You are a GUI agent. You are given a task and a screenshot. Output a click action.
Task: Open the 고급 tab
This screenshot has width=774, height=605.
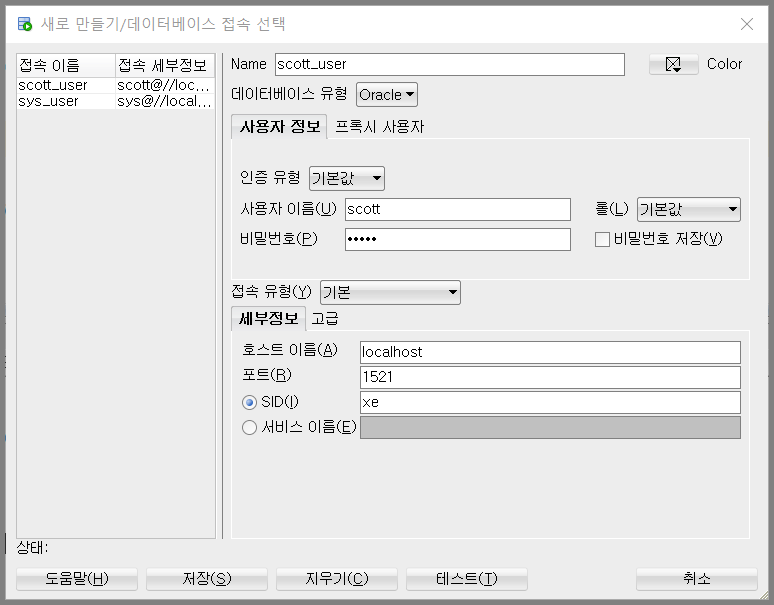click(x=325, y=318)
